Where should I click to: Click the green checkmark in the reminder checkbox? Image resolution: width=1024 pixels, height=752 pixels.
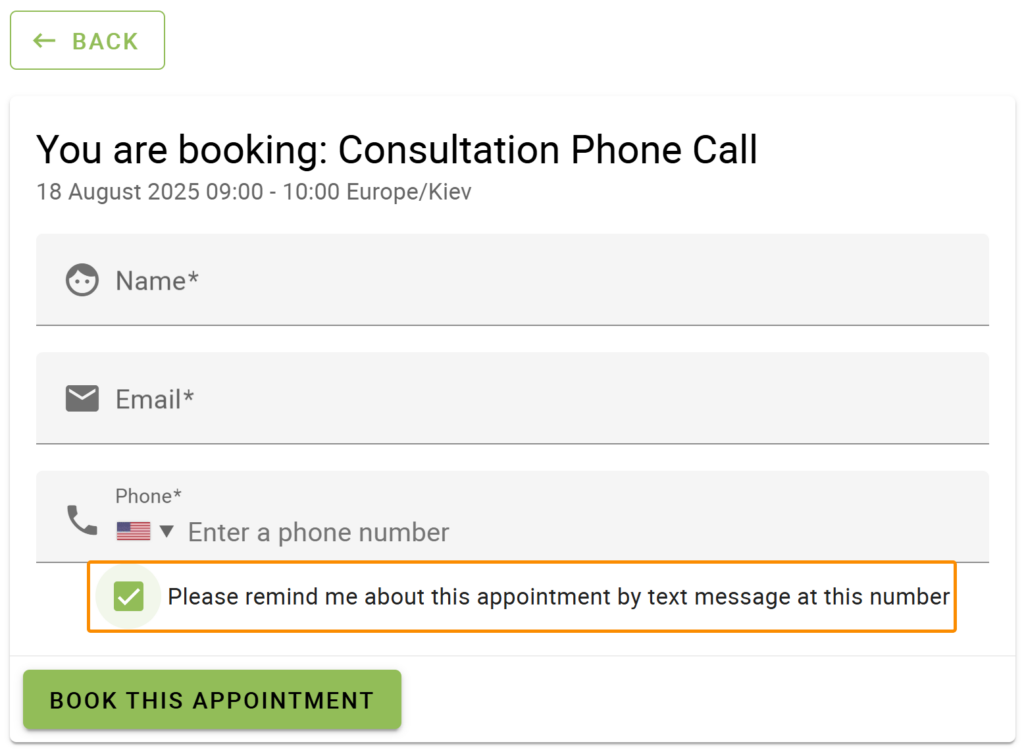128,596
